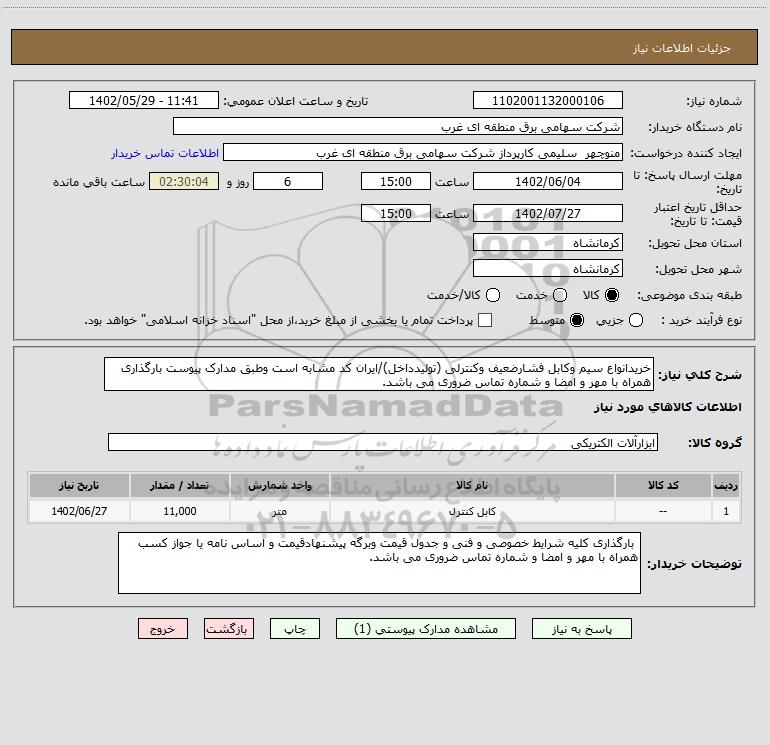This screenshot has width=770, height=745.
Task: Select the خدمت radio button
Action: [560, 295]
